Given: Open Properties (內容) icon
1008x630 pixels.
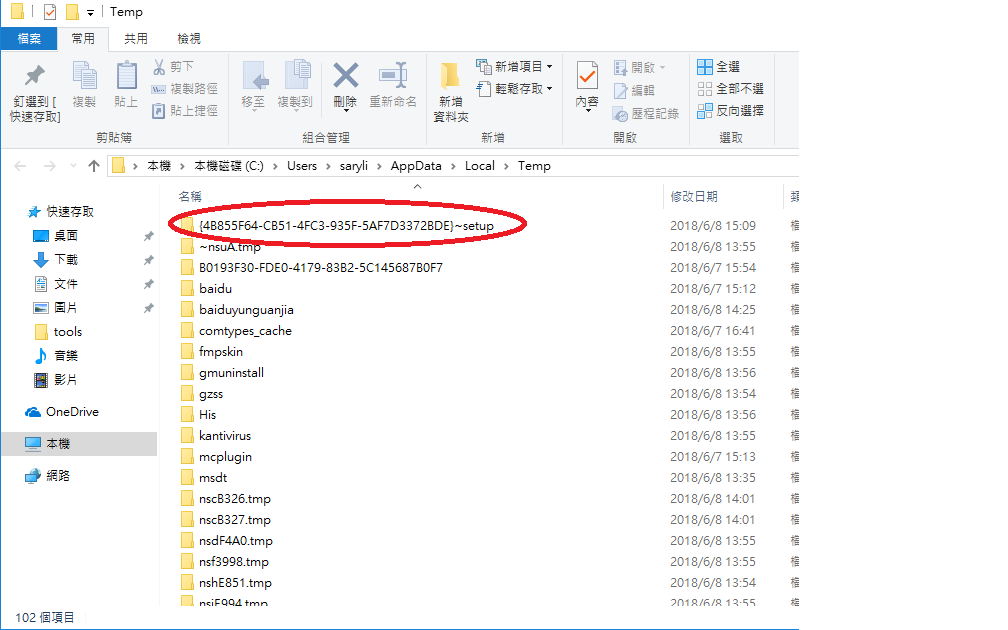Looking at the screenshot, I should coord(587,87).
